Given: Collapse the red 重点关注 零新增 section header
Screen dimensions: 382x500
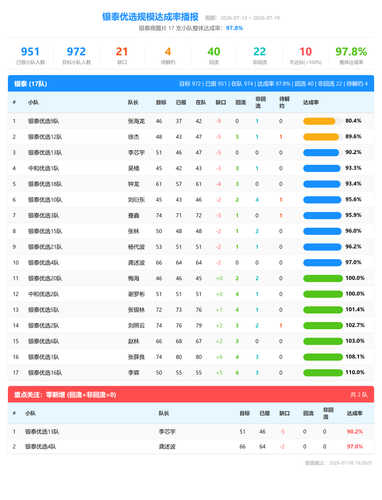Looking at the screenshot, I should 191,394.
